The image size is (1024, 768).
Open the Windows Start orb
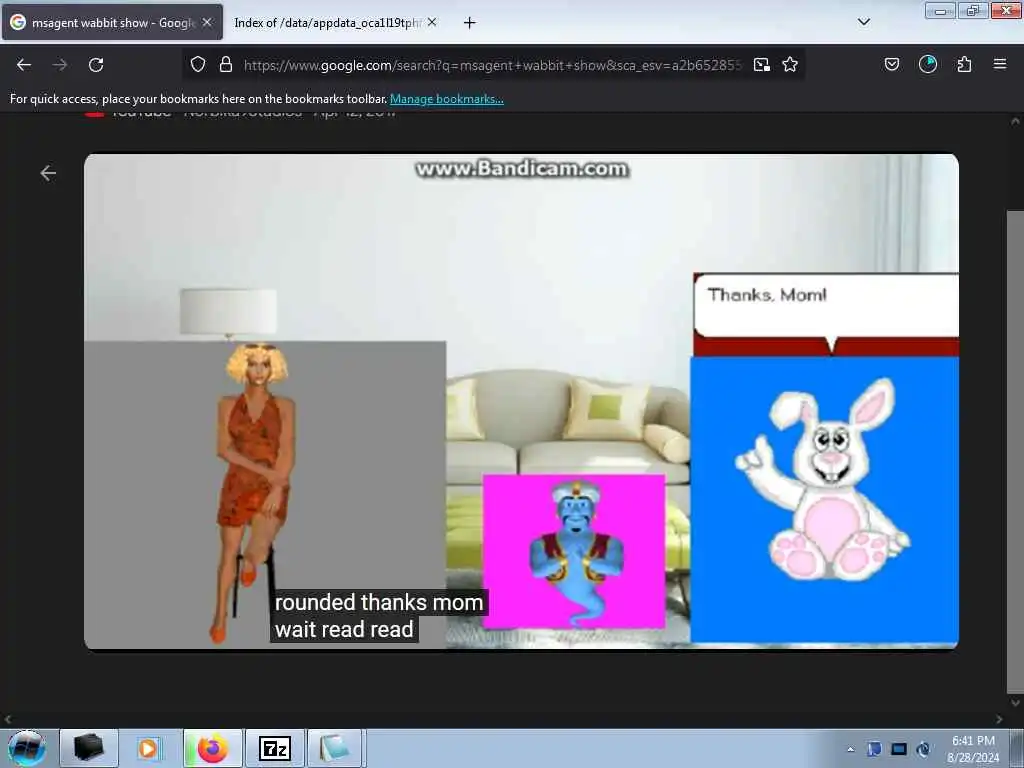[x=27, y=748]
